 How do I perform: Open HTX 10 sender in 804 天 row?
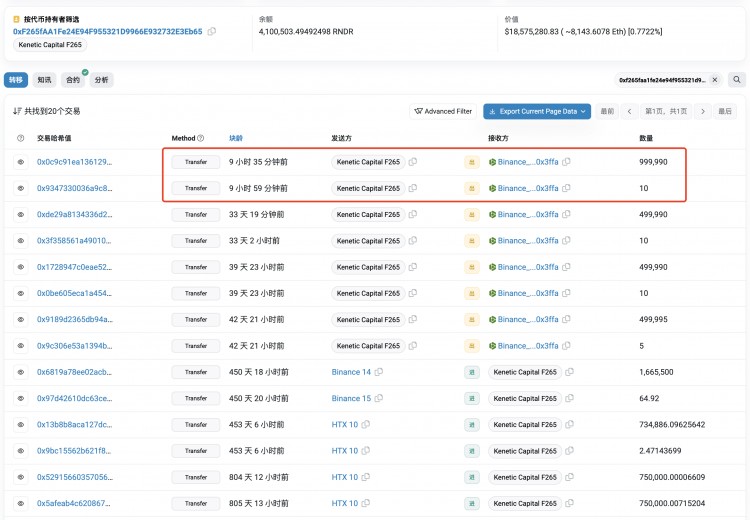(345, 477)
